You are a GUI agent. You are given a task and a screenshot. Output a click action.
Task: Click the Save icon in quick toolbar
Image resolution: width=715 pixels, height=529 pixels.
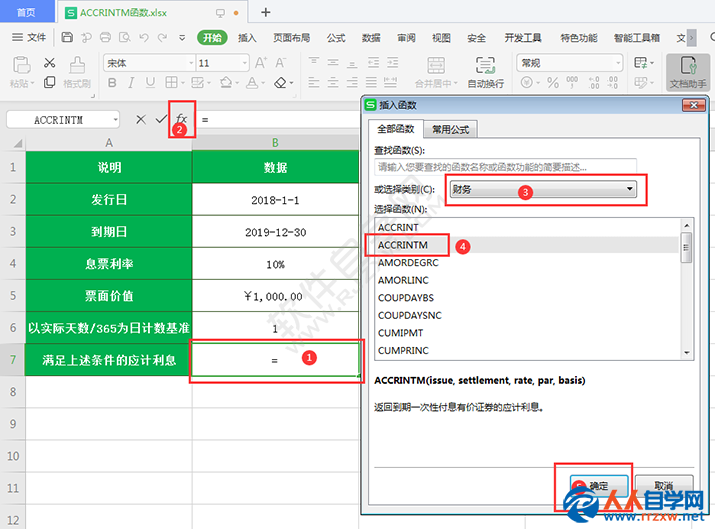pos(67,37)
